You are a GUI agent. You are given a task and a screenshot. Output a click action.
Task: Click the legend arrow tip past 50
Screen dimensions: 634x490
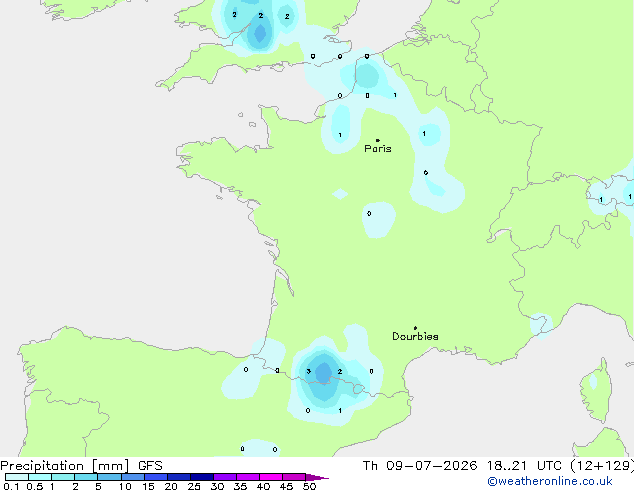click(x=319, y=477)
